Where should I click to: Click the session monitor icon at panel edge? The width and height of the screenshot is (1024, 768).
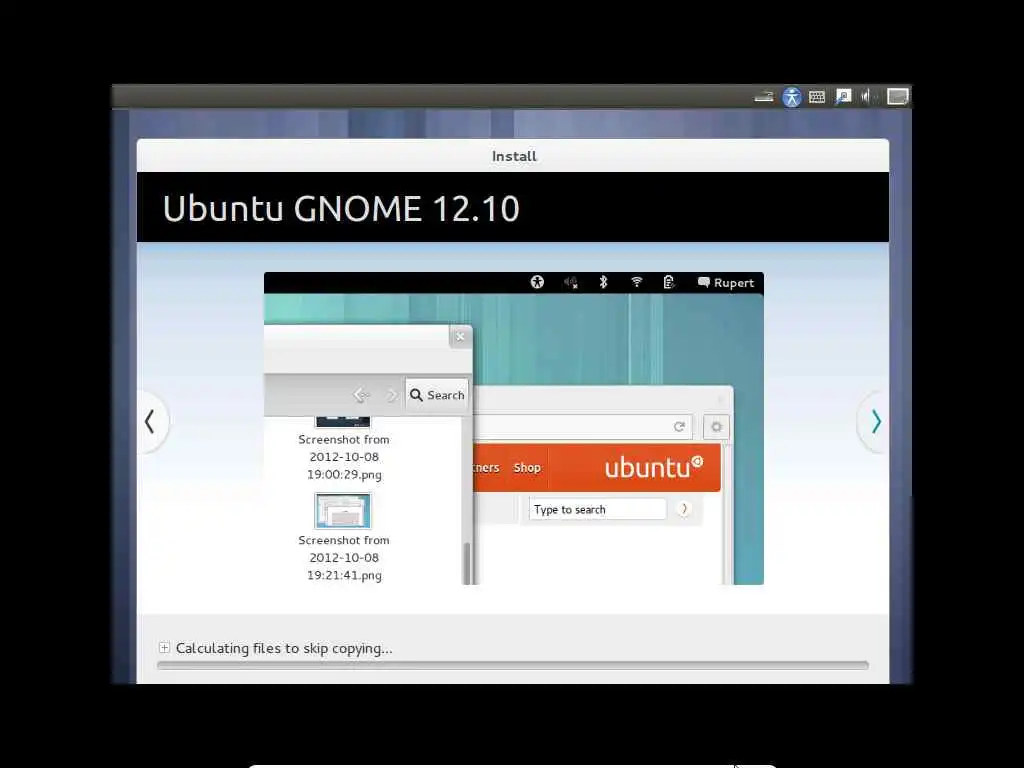(x=897, y=97)
